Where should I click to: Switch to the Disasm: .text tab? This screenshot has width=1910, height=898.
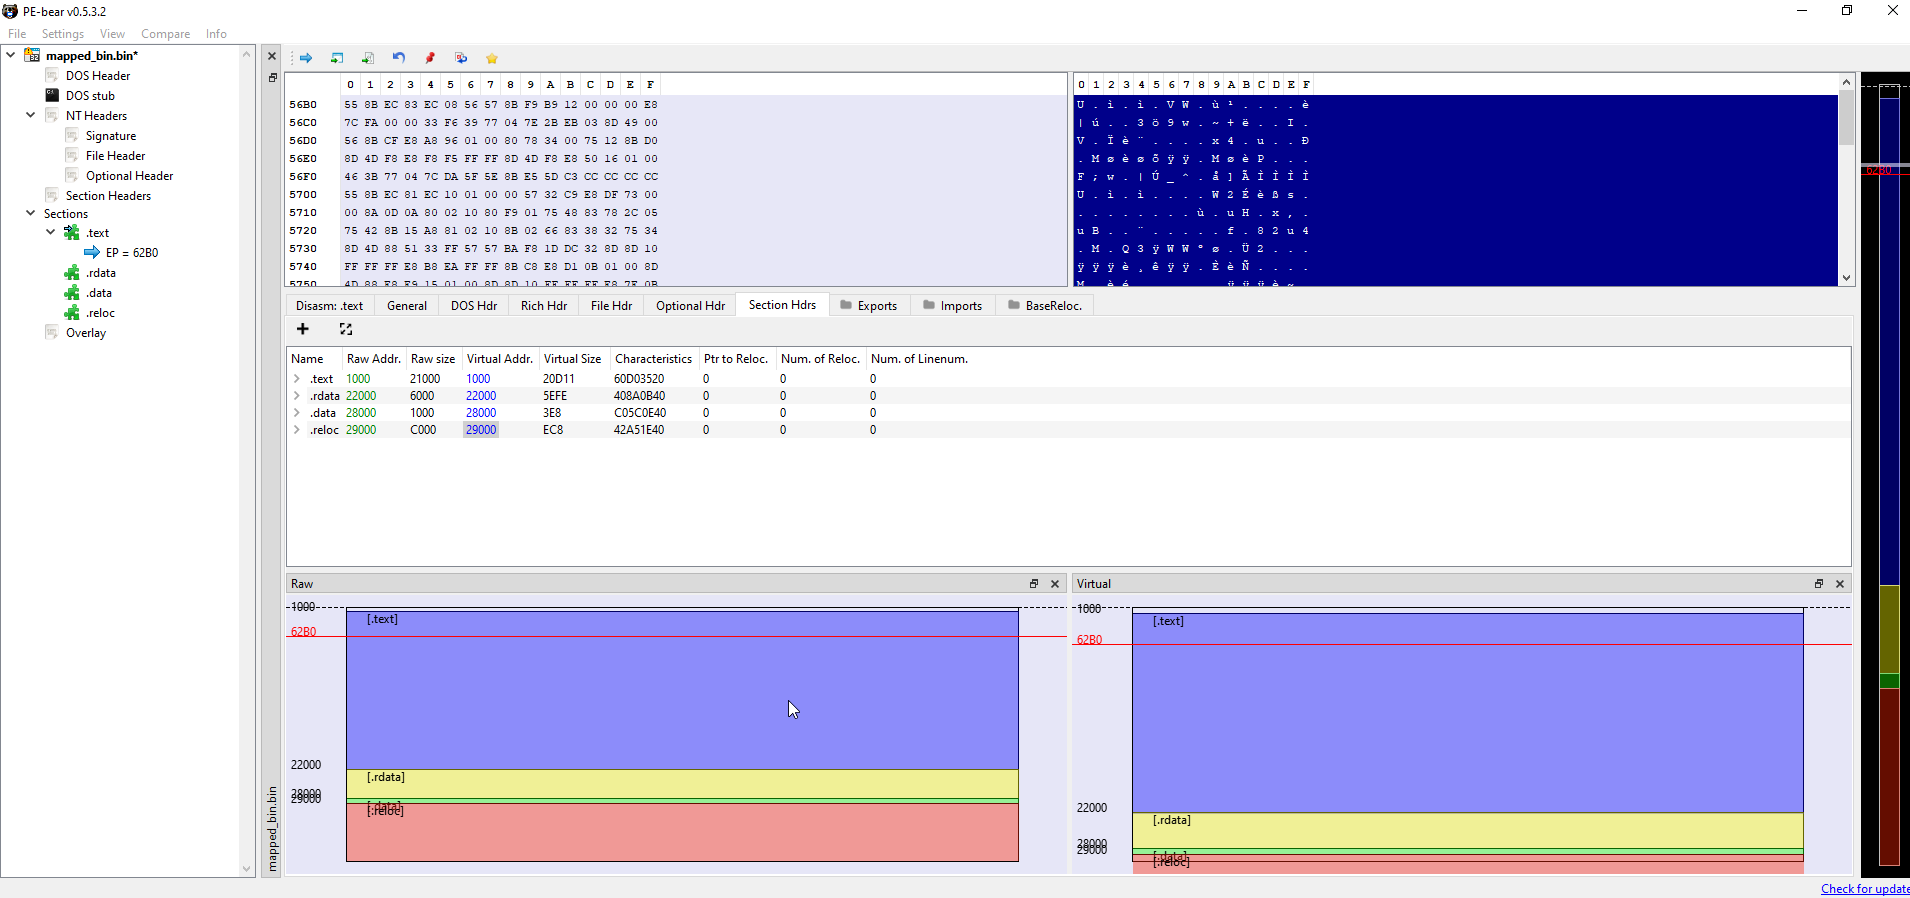pos(329,305)
